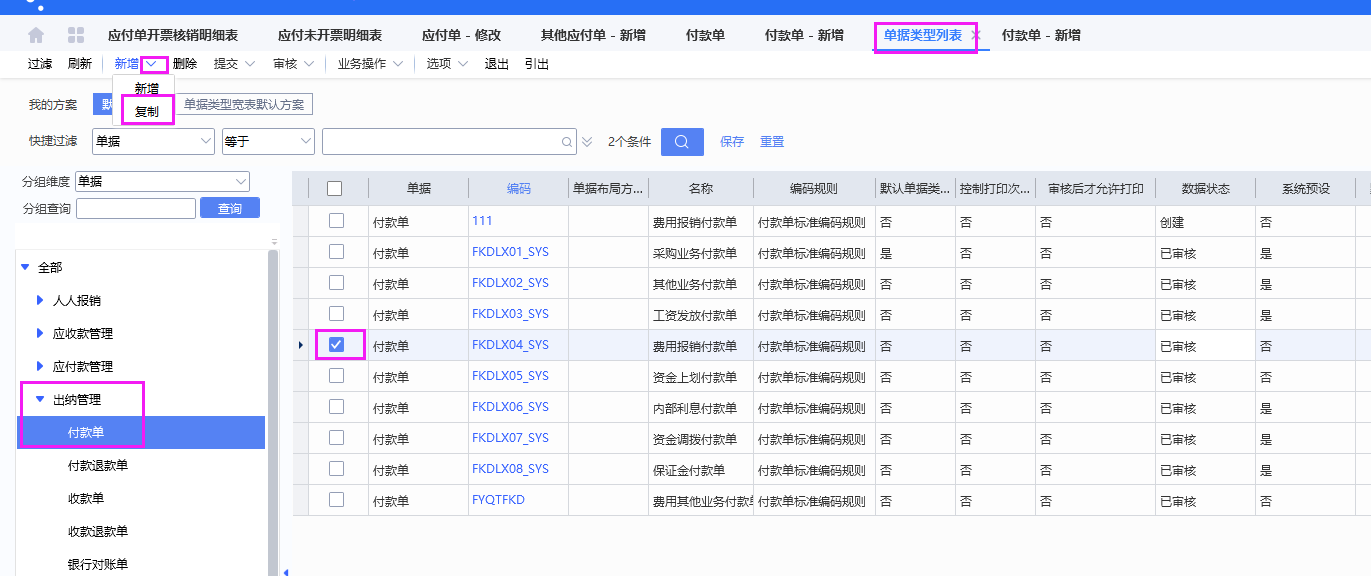Click the blue magnifier search button

coord(682,142)
